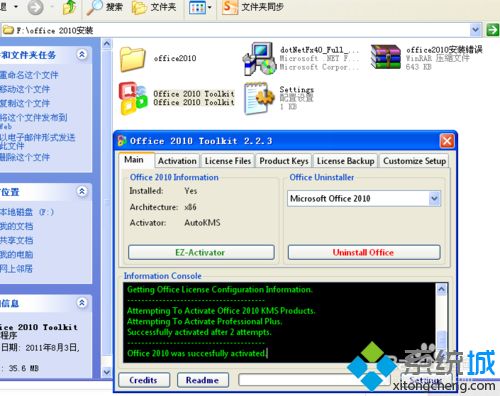Image resolution: width=500 pixels, height=396 pixels.
Task: Collapse the 详细信息 panel
Action: (82, 303)
